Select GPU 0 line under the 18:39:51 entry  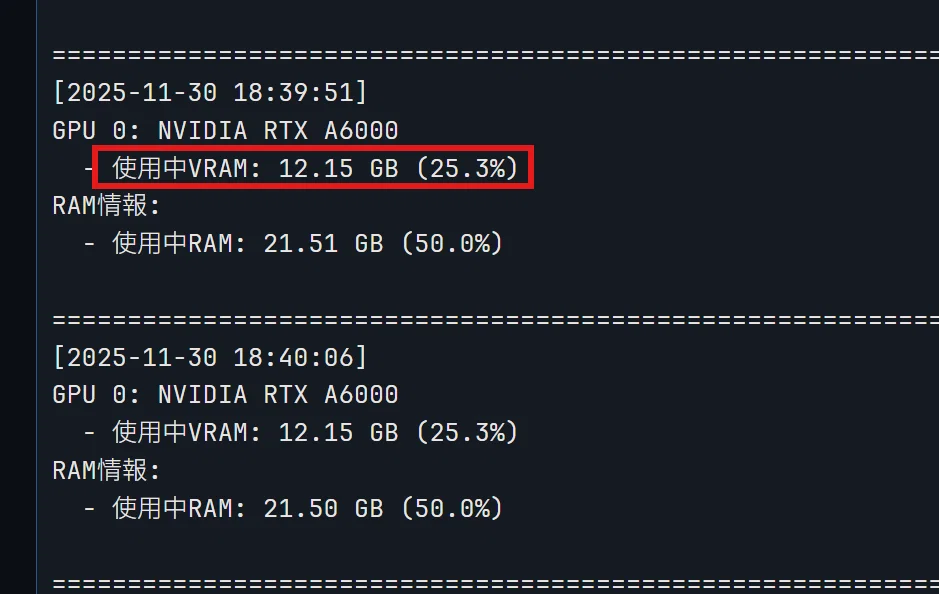[x=225, y=131]
